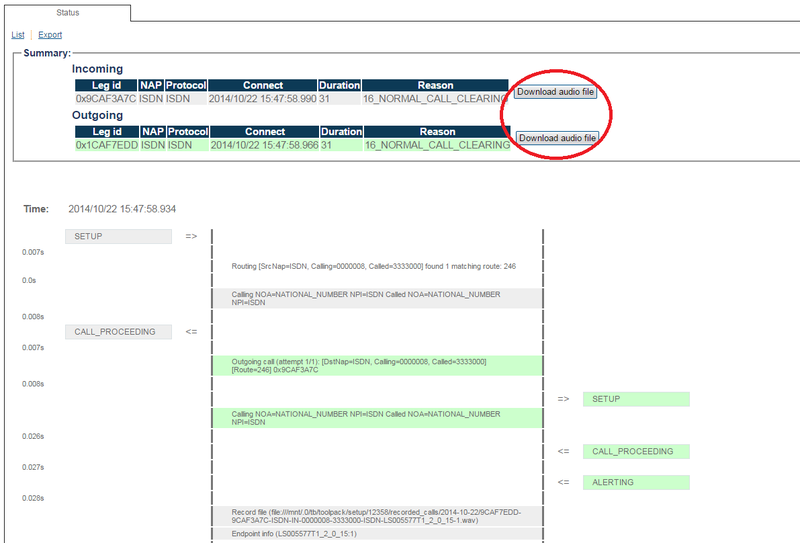Screen dimensions: 800x543
Task: Click the Duration header in the Incoming table
Action: (x=340, y=86)
